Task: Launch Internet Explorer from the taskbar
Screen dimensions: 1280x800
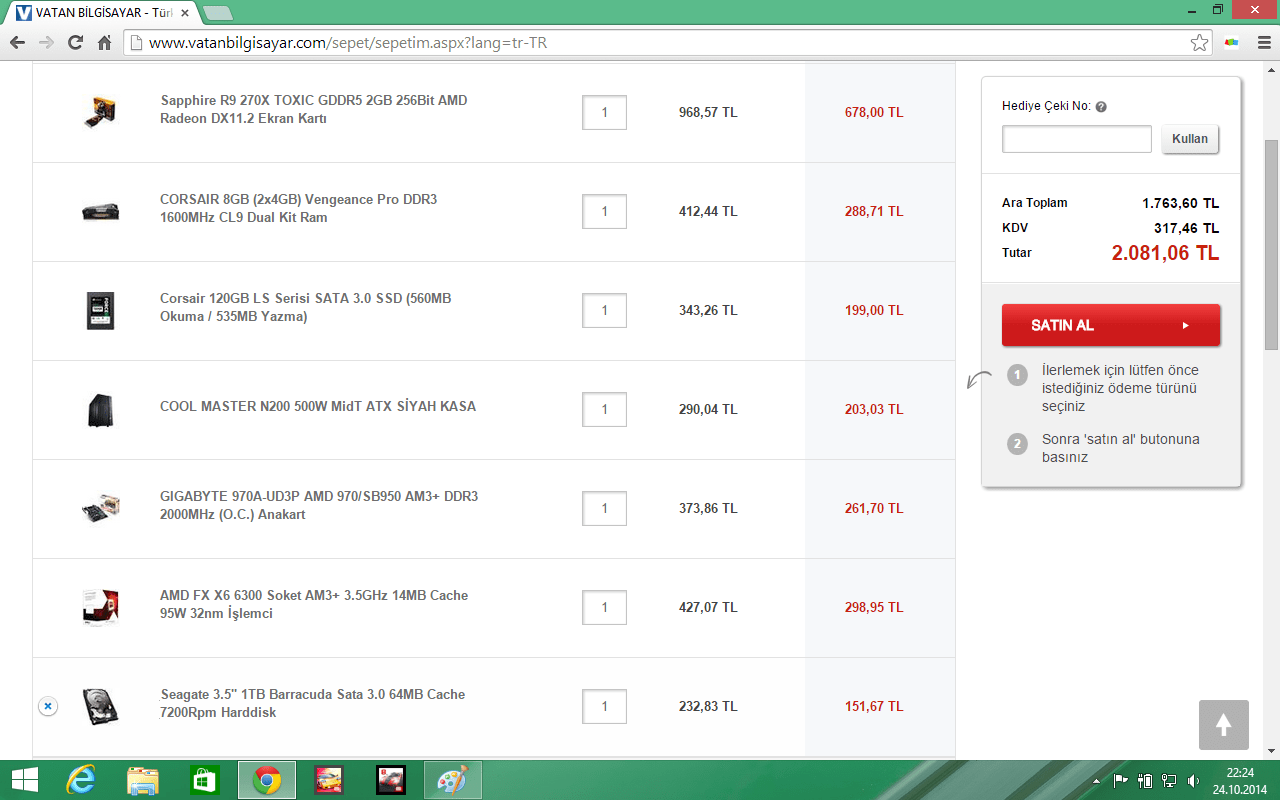Action: (81, 780)
